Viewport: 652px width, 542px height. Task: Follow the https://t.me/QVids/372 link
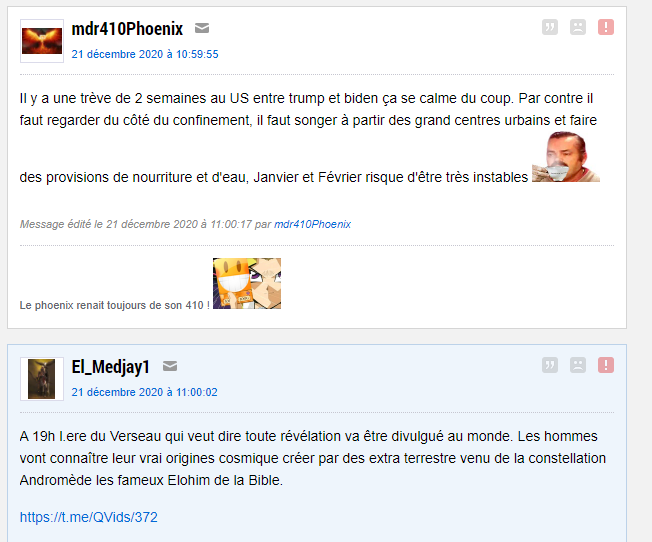click(89, 517)
